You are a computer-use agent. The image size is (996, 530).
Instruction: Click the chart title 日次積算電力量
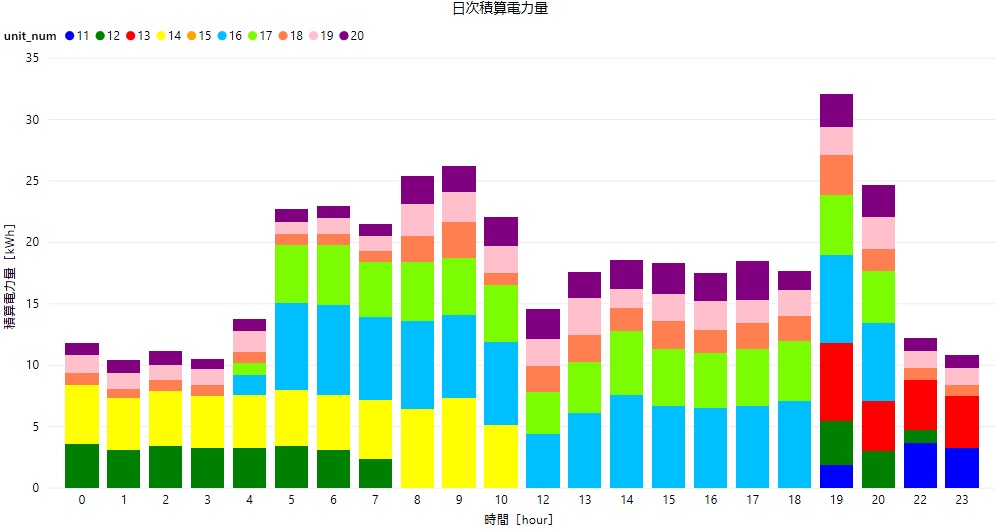(x=500, y=8)
